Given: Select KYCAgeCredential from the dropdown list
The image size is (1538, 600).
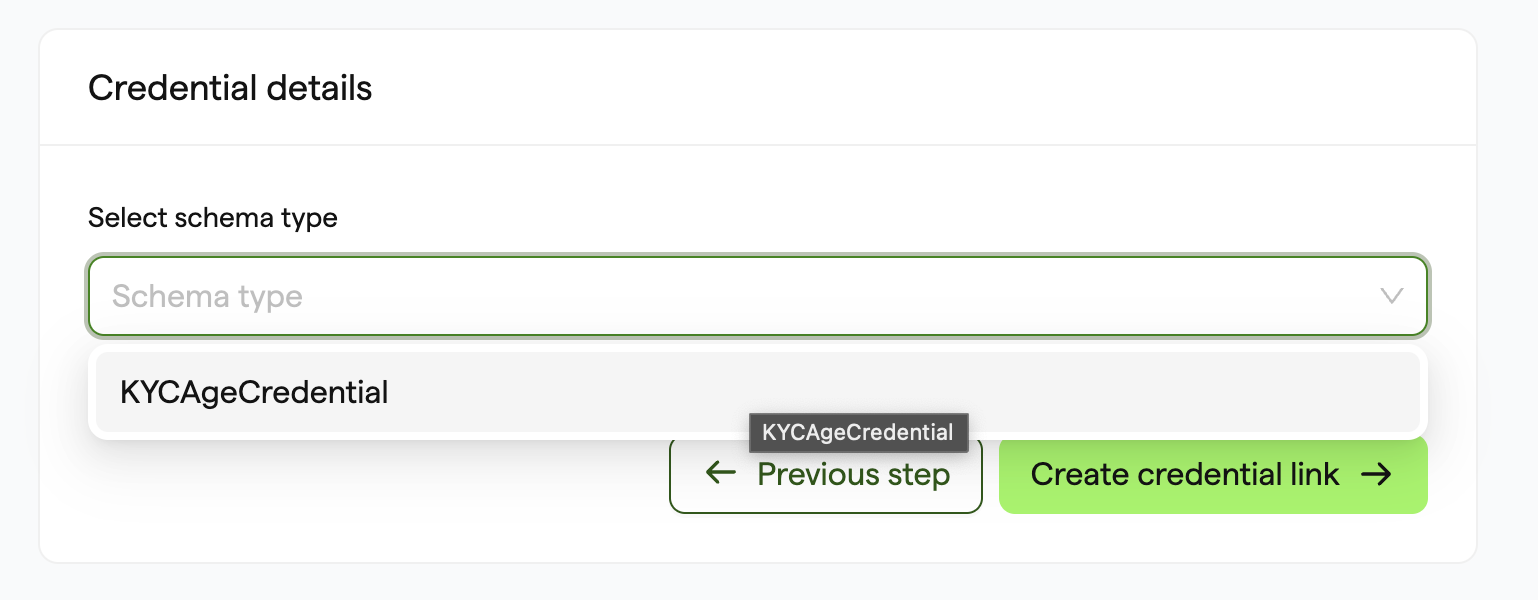Looking at the screenshot, I should click(758, 392).
